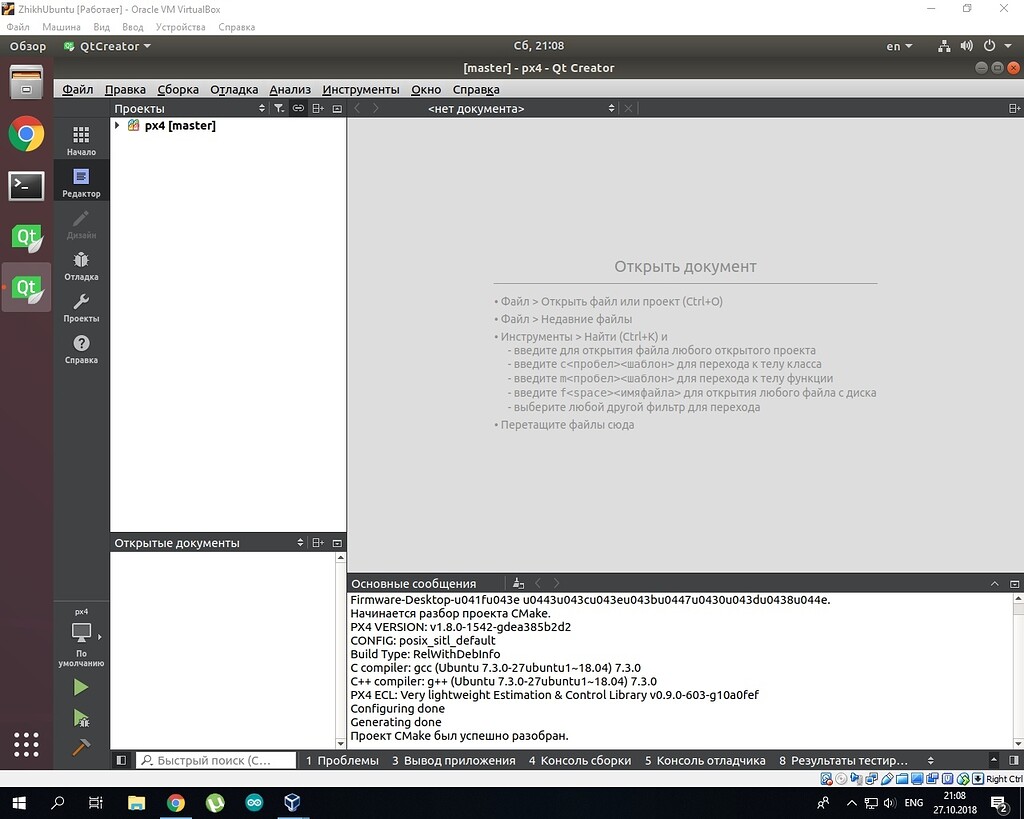This screenshot has height=819, width=1024.
Task: Open the Отладка menu in menu bar
Action: 234,89
